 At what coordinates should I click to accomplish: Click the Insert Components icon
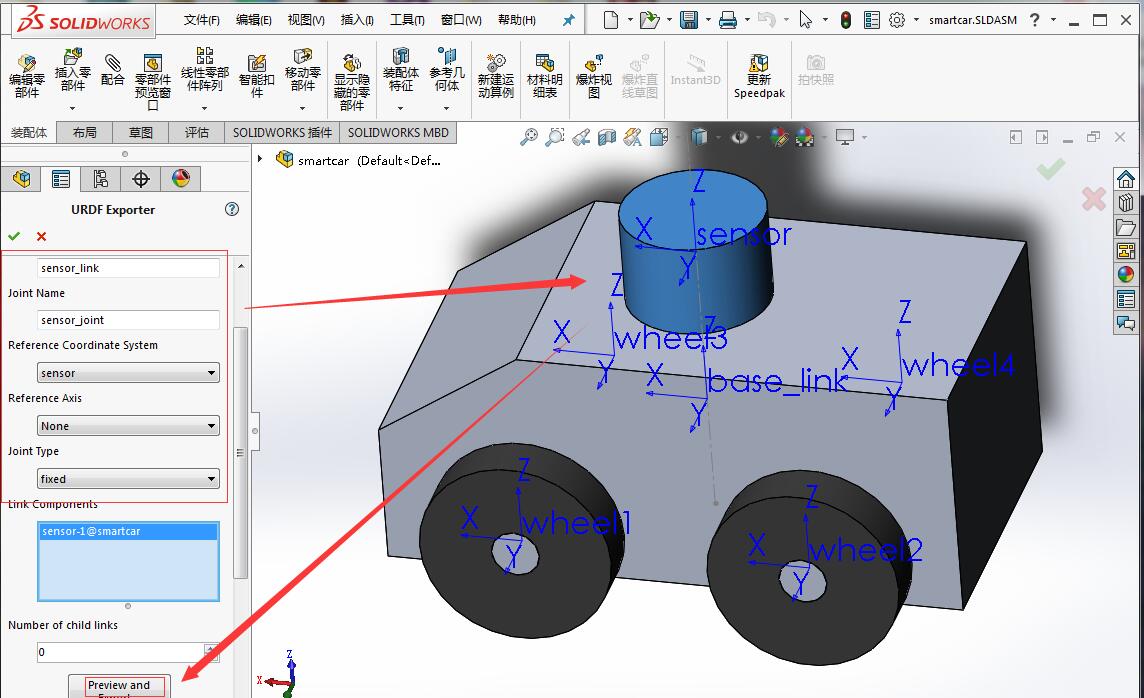coord(72,56)
